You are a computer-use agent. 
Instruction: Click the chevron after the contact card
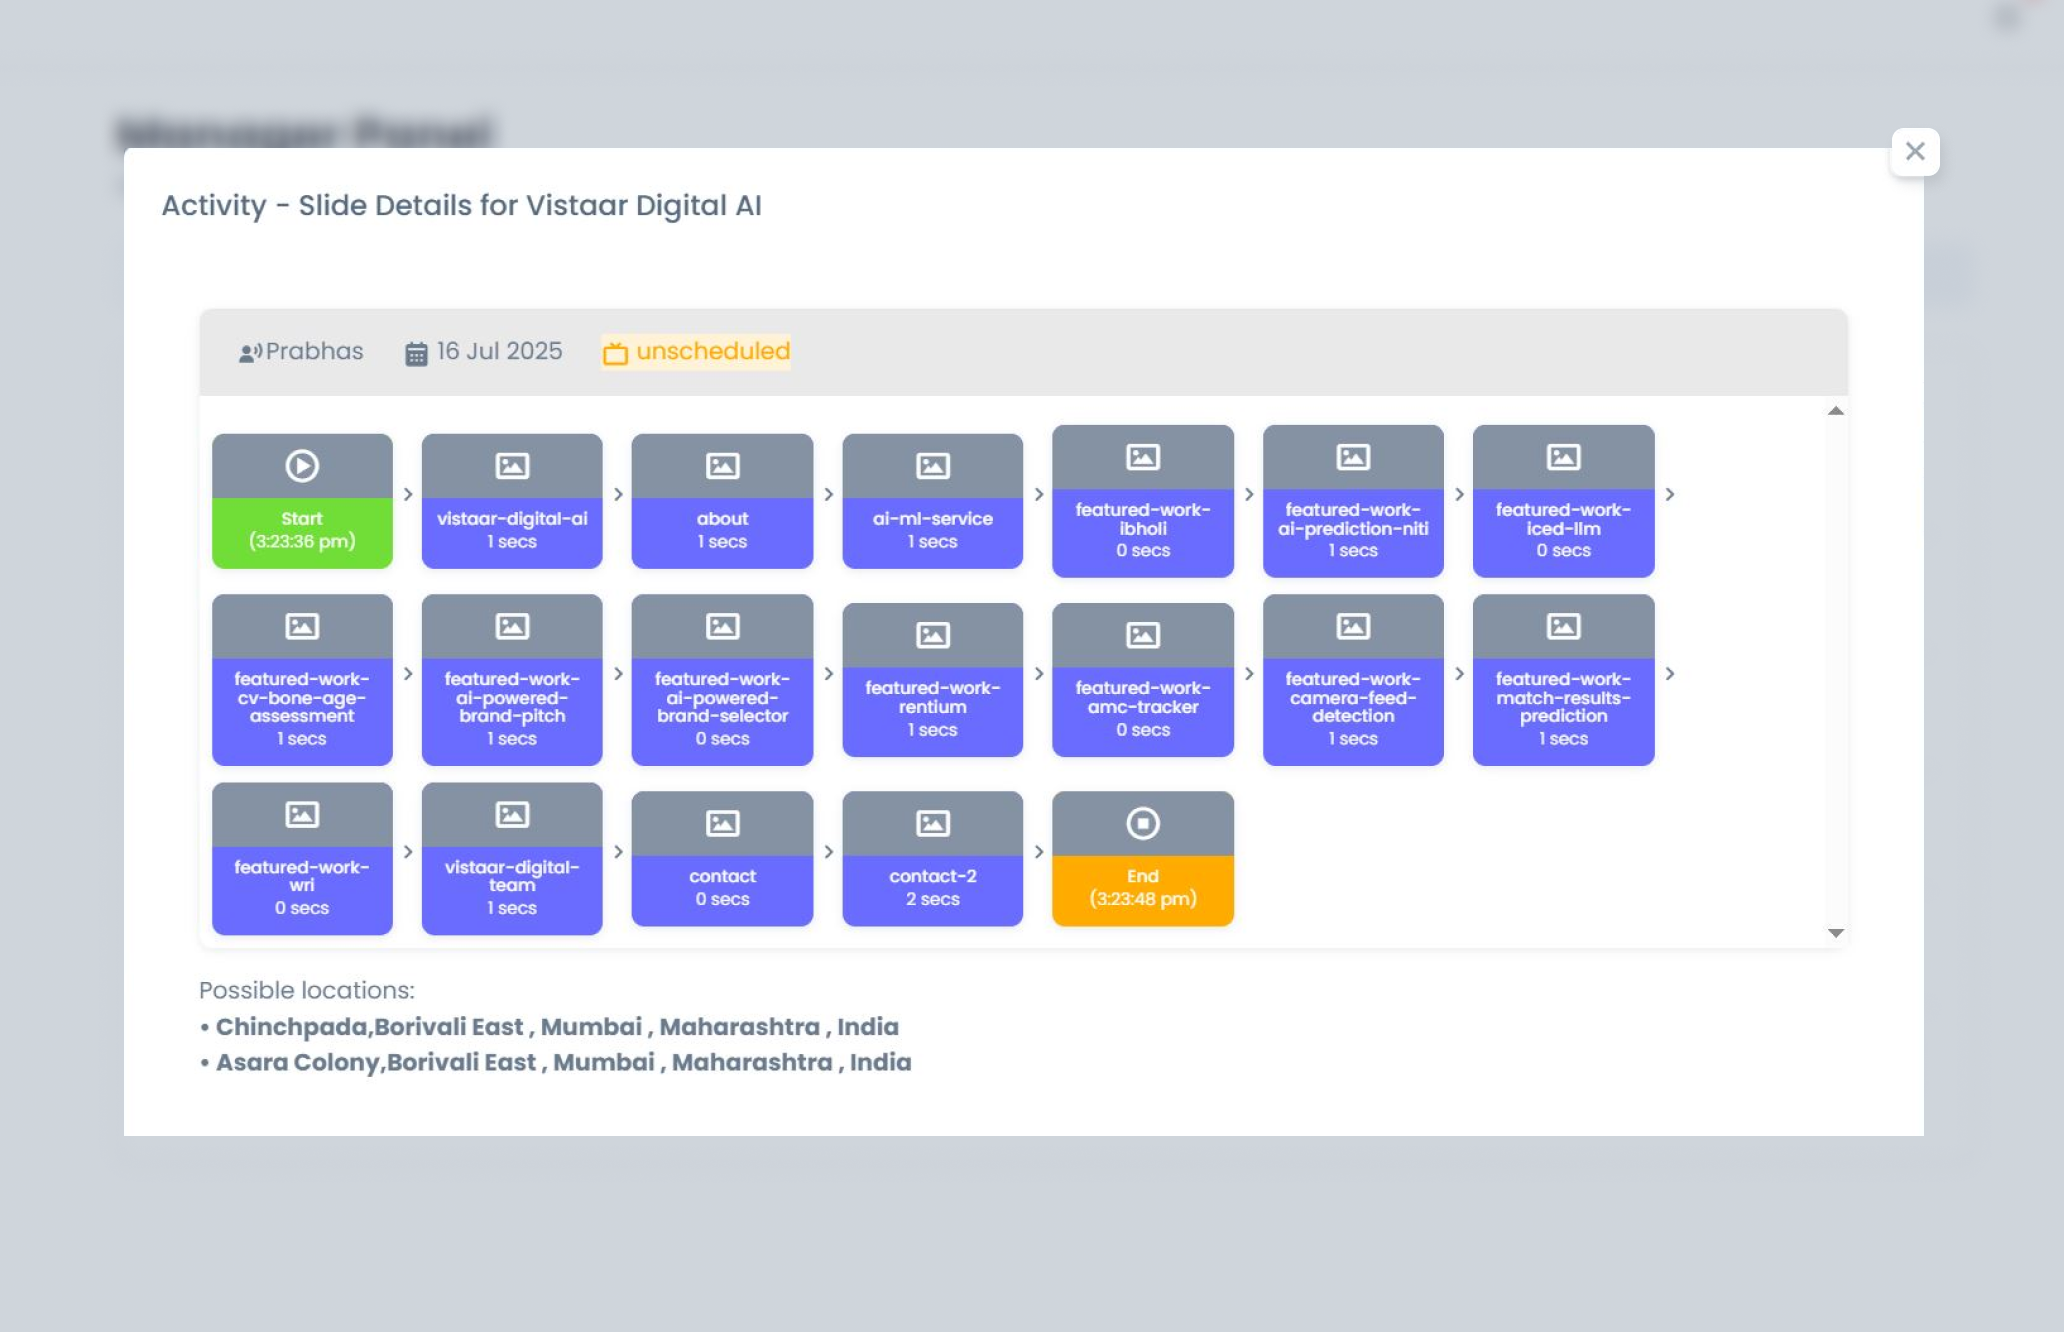tap(828, 852)
